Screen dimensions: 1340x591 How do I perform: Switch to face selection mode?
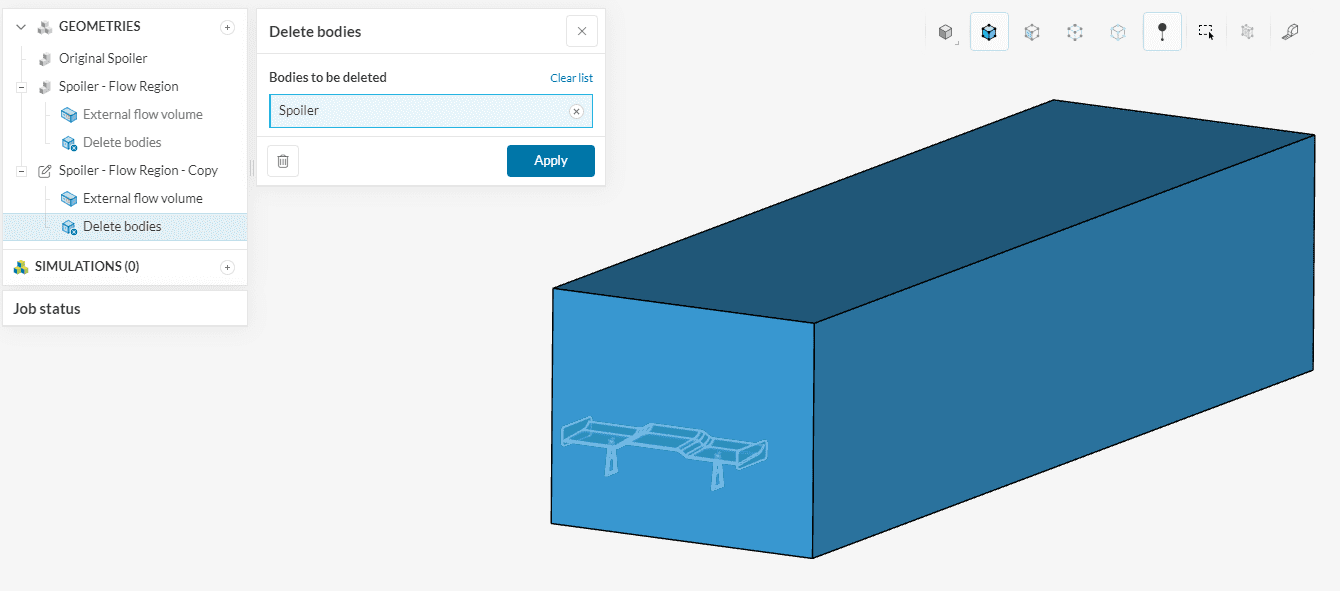click(1032, 32)
